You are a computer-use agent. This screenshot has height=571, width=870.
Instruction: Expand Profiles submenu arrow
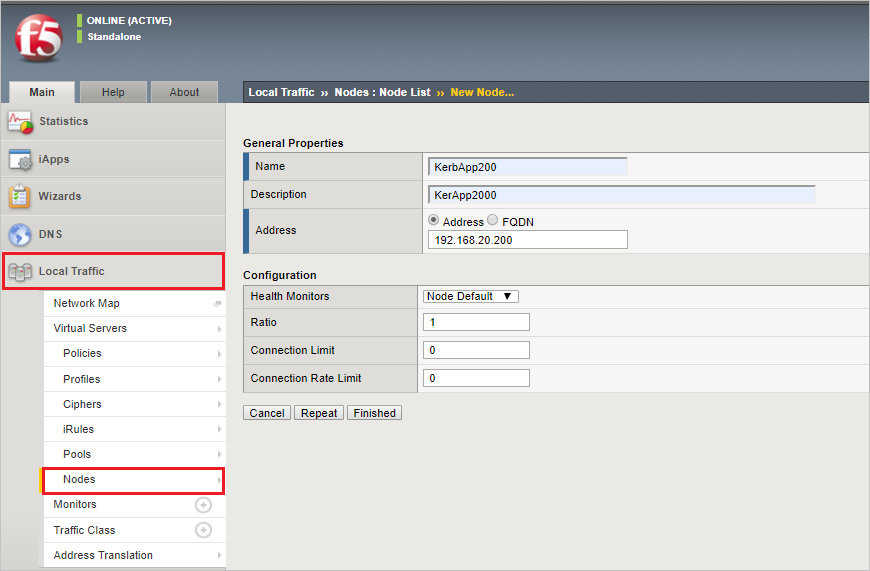[x=219, y=380]
